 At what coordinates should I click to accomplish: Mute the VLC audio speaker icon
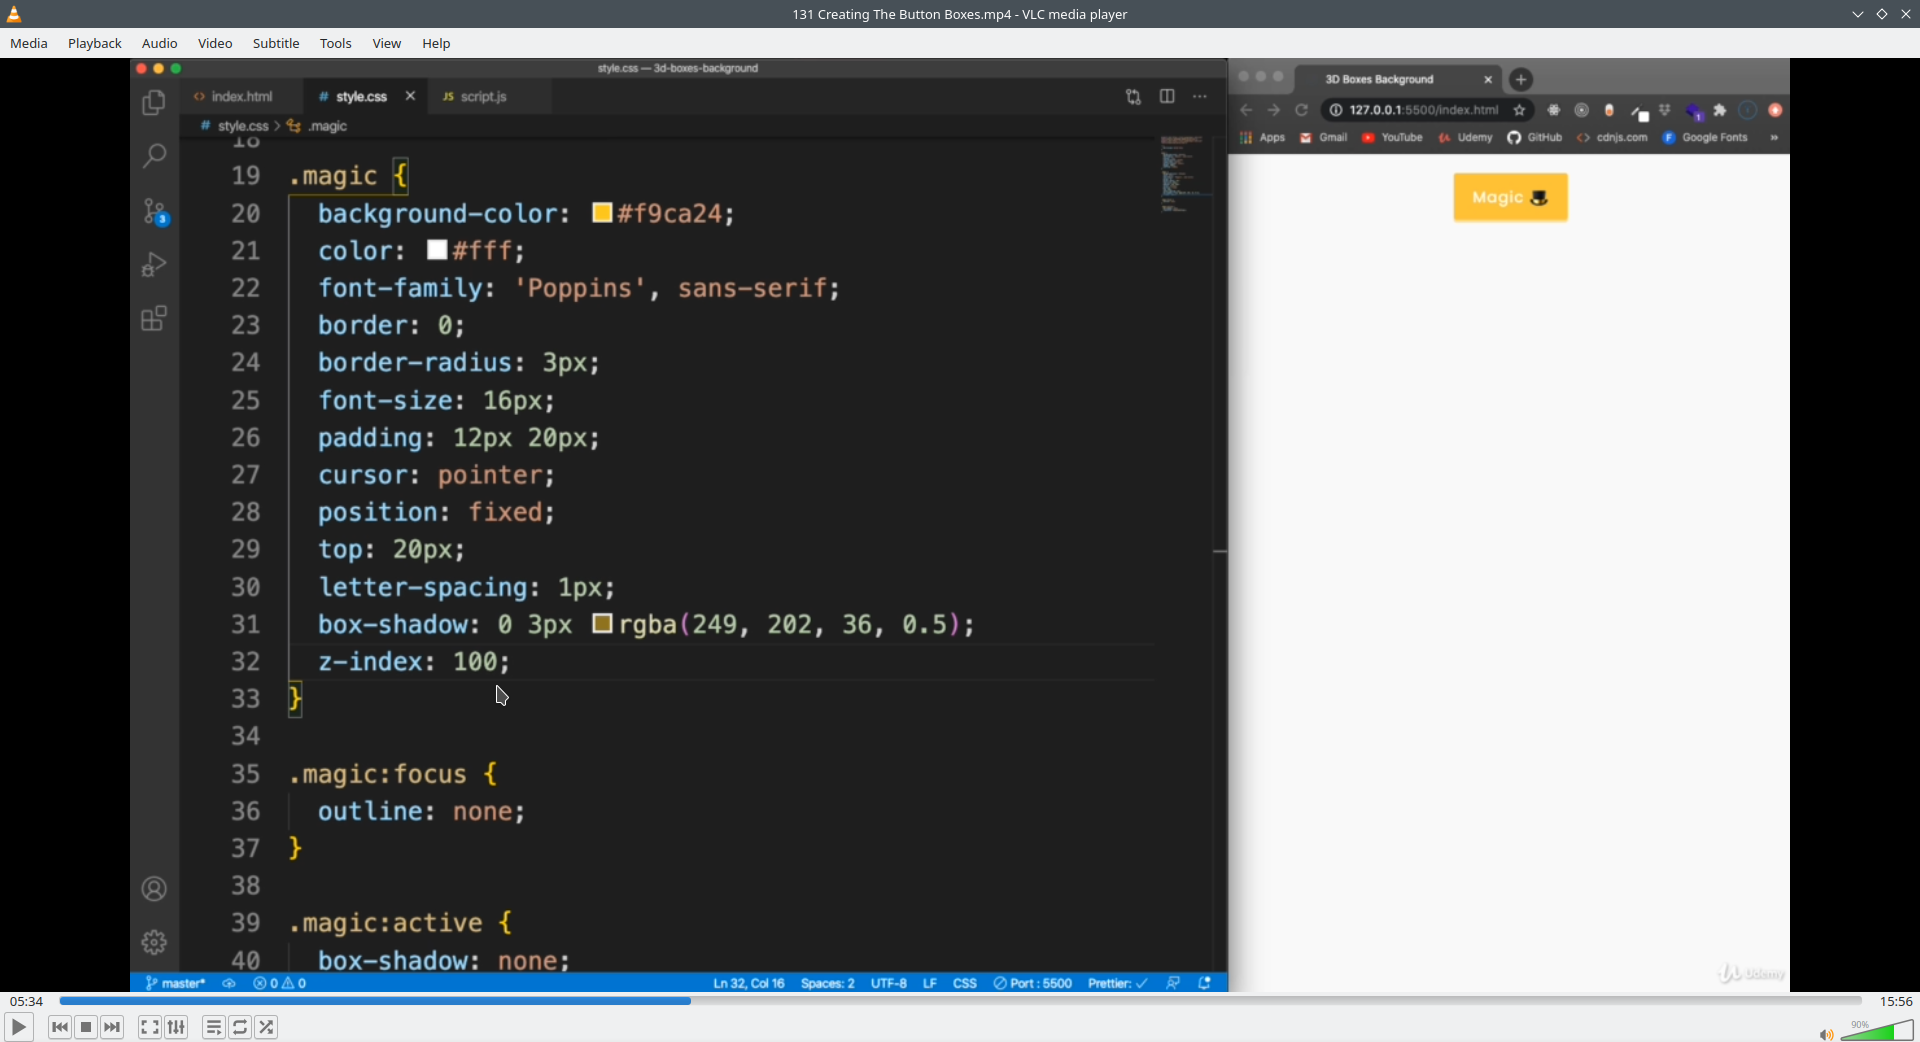(x=1826, y=1034)
